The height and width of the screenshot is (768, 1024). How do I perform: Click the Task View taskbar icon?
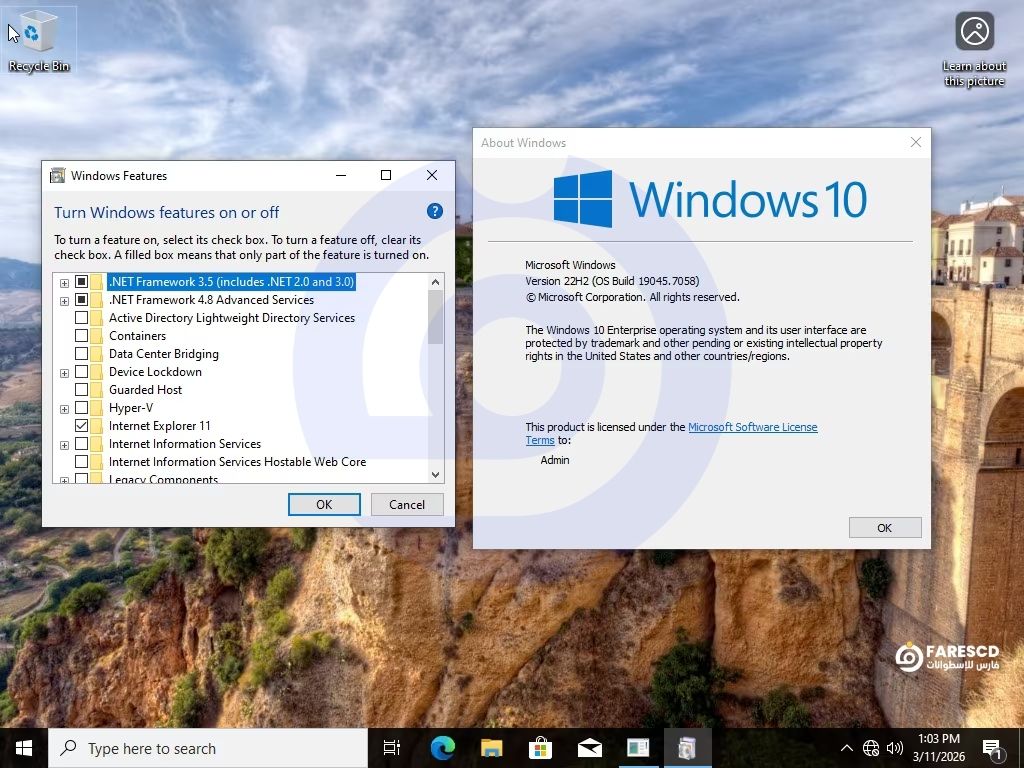click(392, 748)
